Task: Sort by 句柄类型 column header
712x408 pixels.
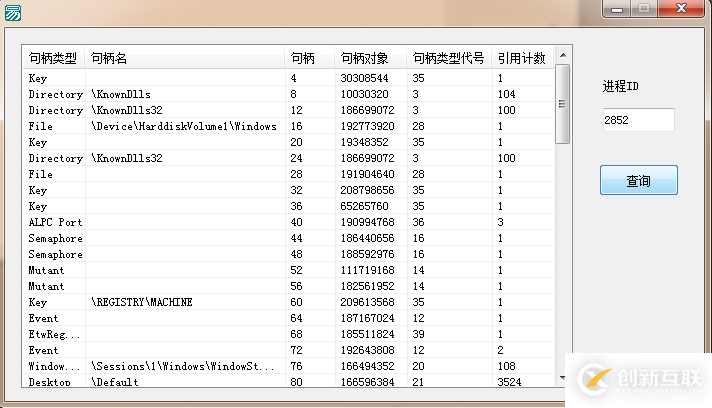Action: (53, 58)
